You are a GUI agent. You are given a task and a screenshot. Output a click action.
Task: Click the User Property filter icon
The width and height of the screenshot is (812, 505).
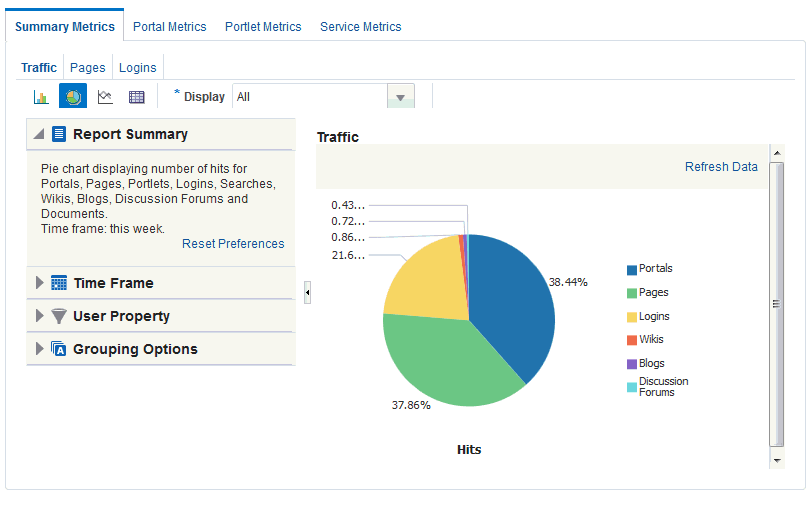click(59, 316)
